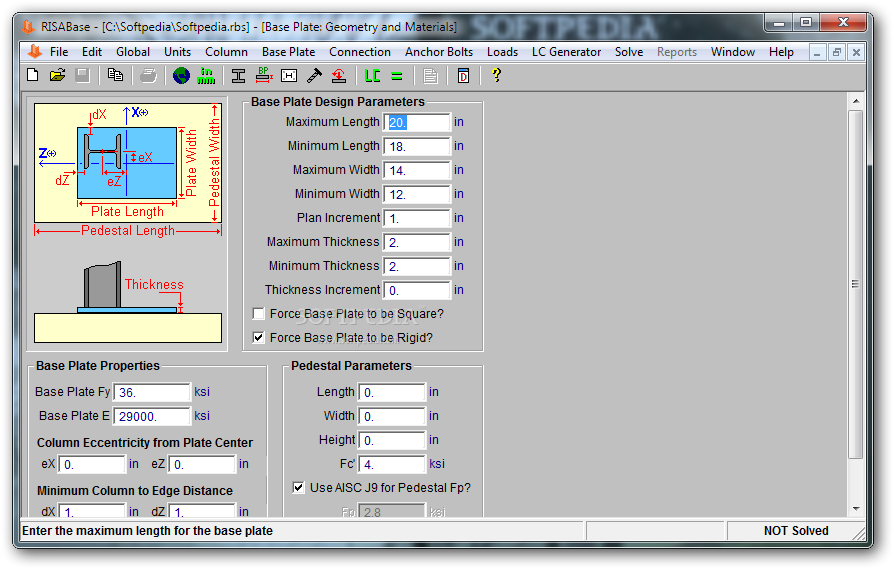Screen dimensions: 894x569
Task: Open Global parameters via the globe icon
Action: tap(181, 75)
